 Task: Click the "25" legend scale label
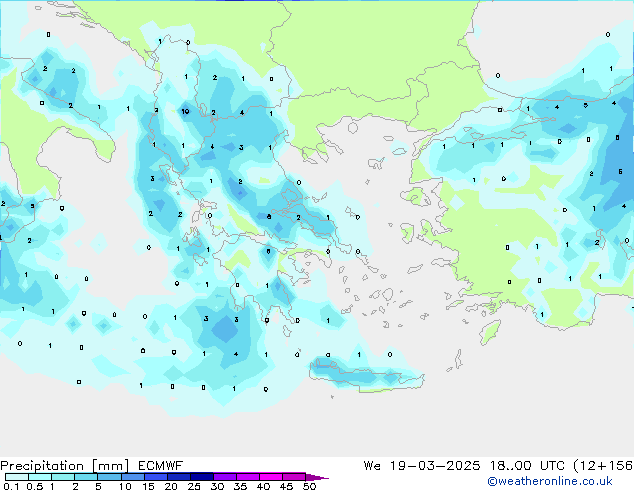[x=194, y=486]
